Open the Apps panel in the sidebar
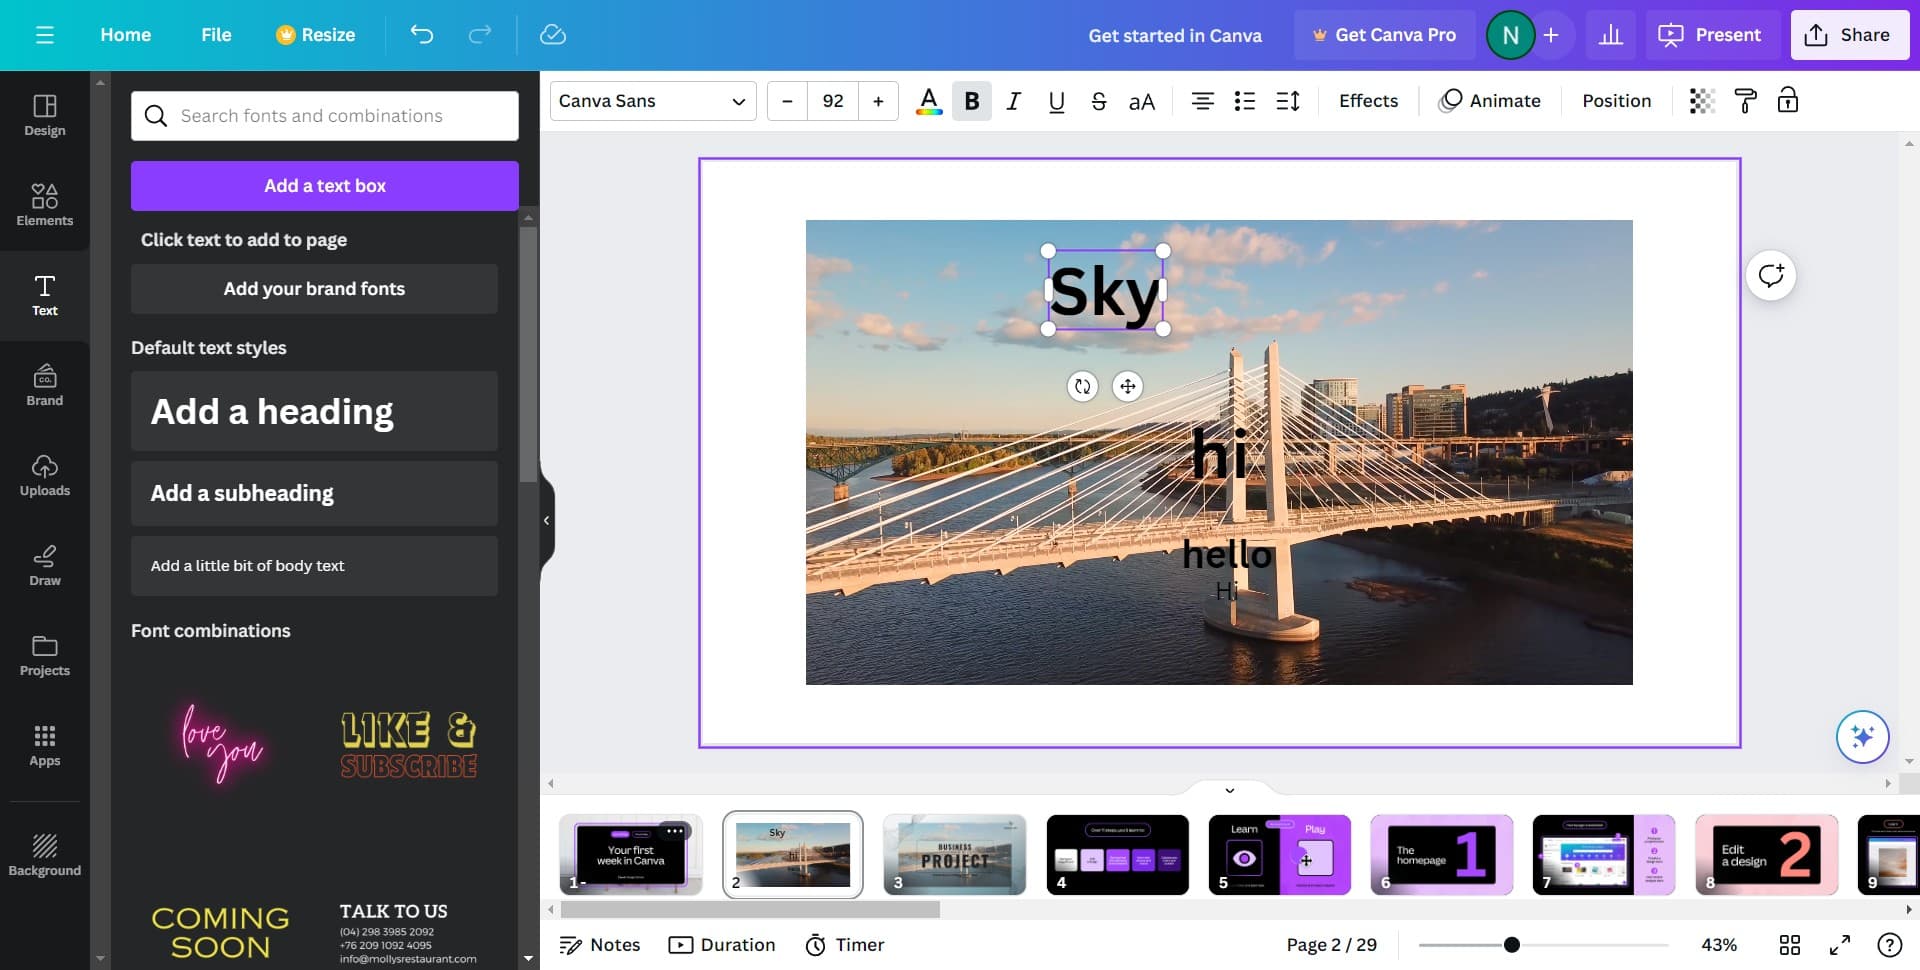The image size is (1920, 970). (x=44, y=745)
